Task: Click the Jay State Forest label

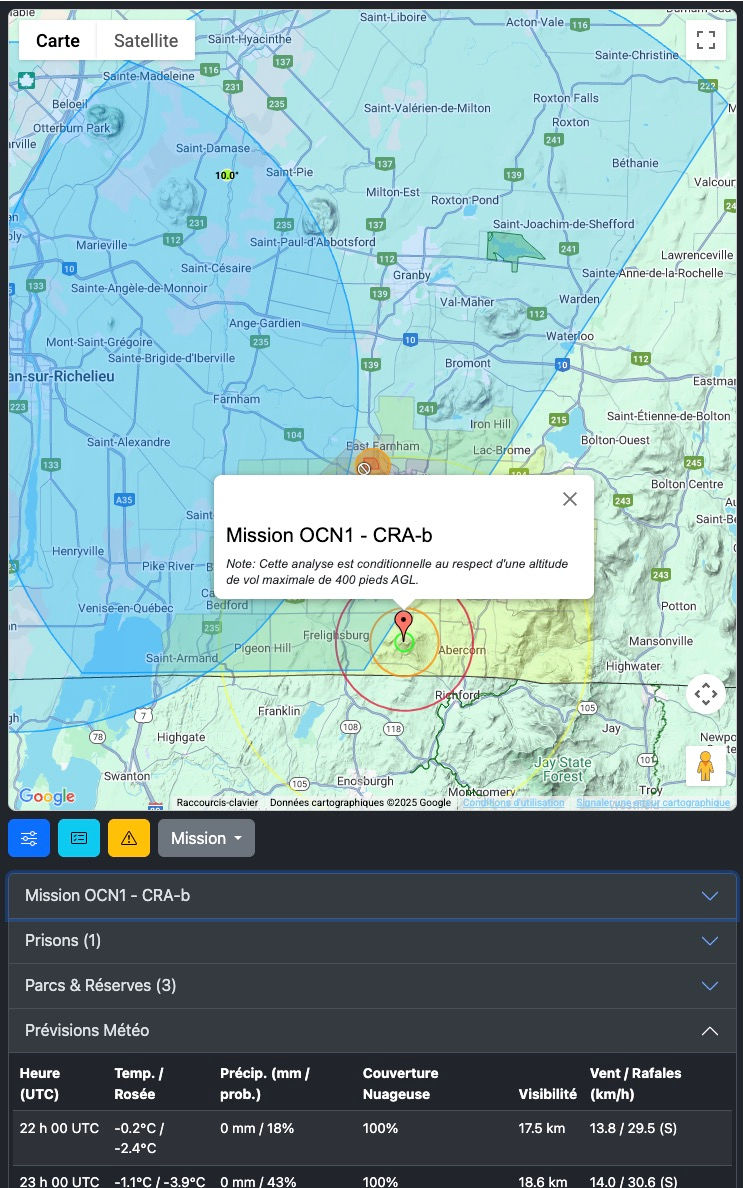Action: [x=563, y=769]
